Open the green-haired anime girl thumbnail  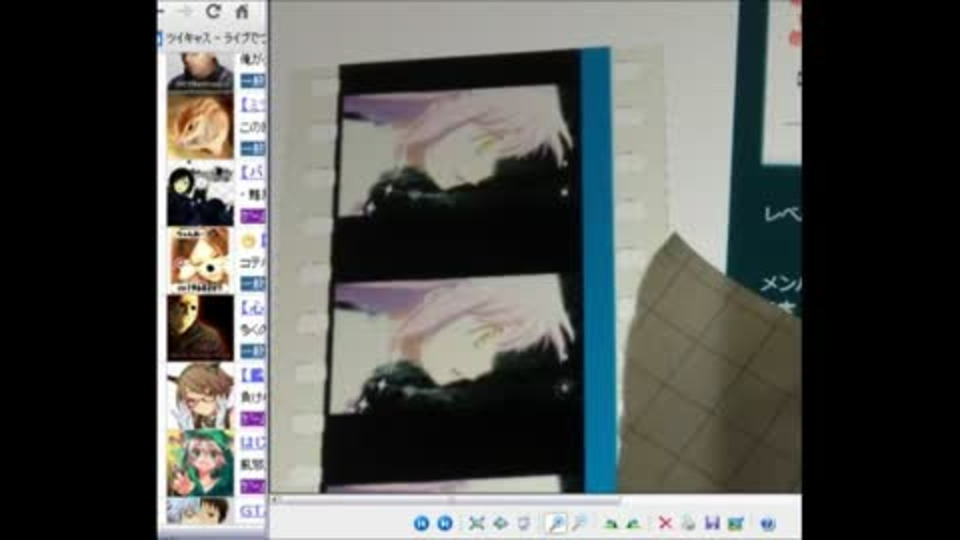coord(200,462)
